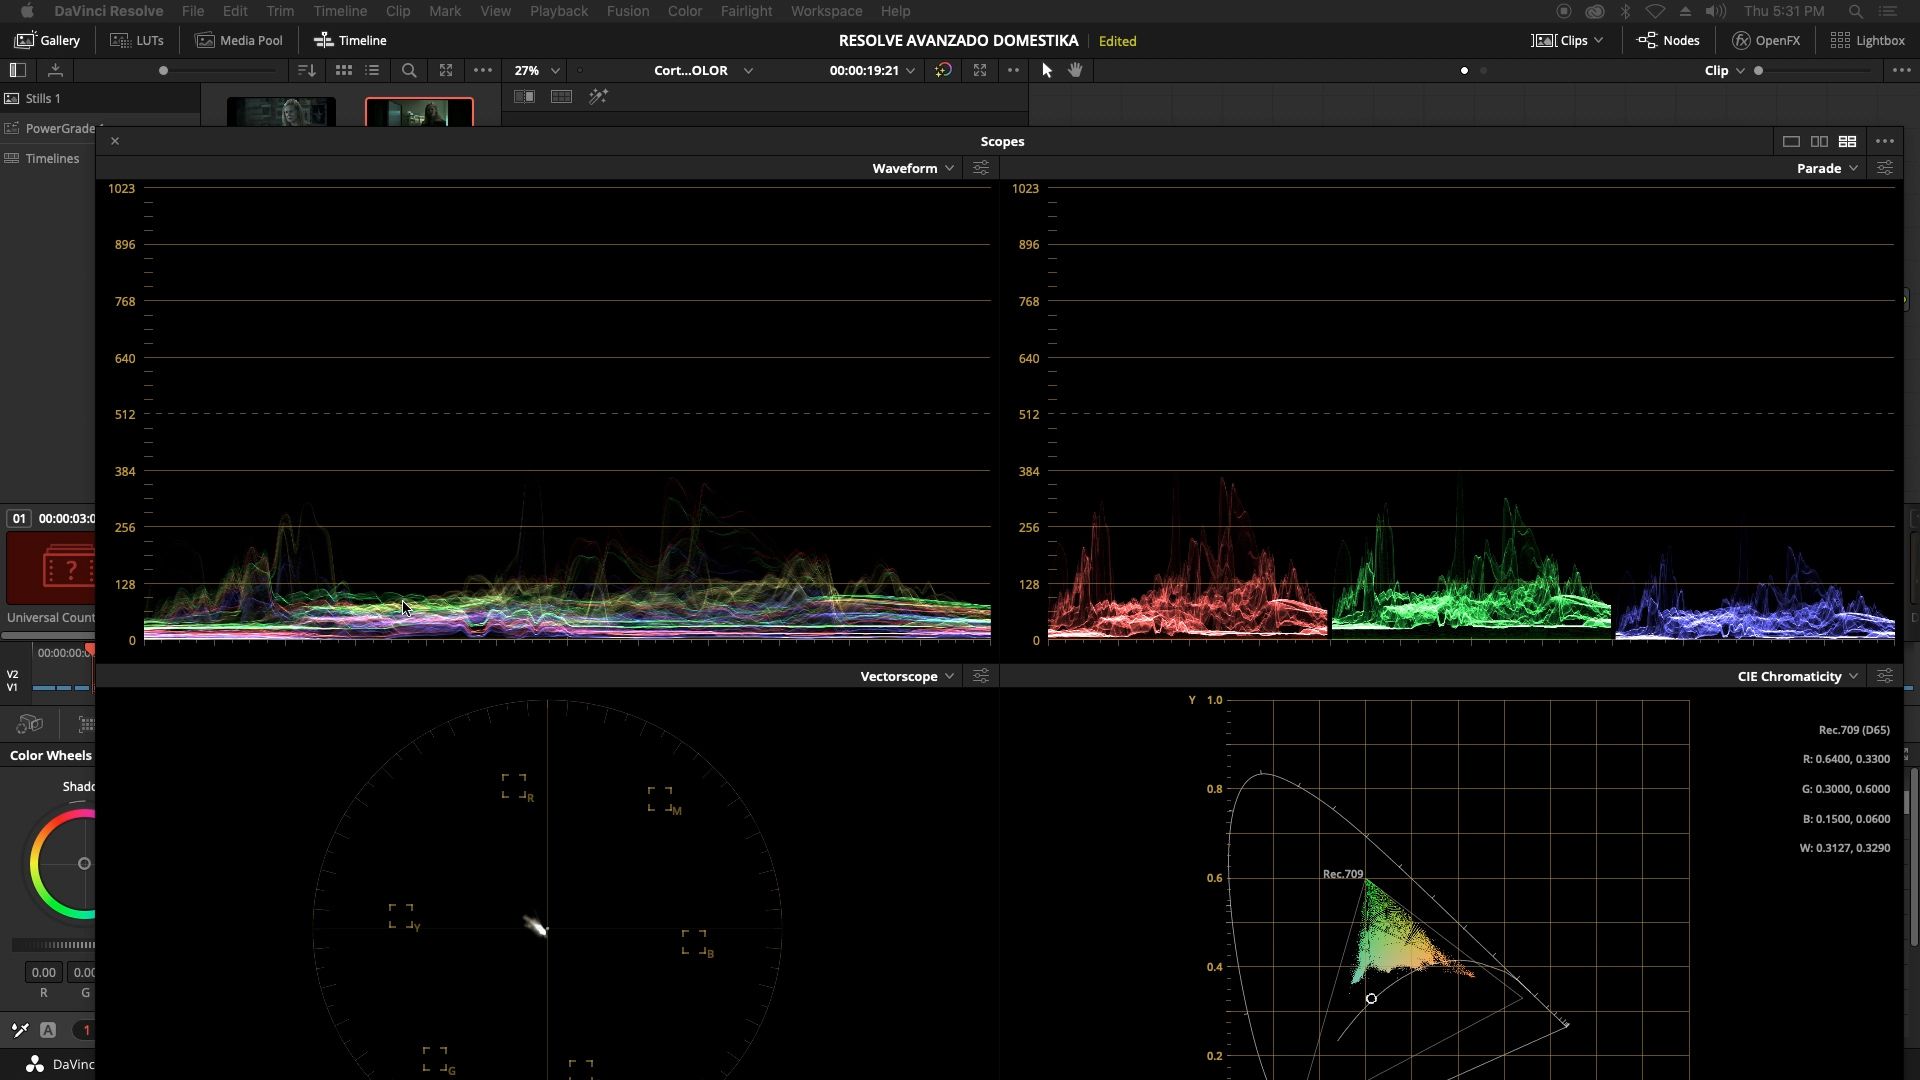Screen dimensions: 1920x1080
Task: Open the Color menu
Action: click(x=684, y=11)
